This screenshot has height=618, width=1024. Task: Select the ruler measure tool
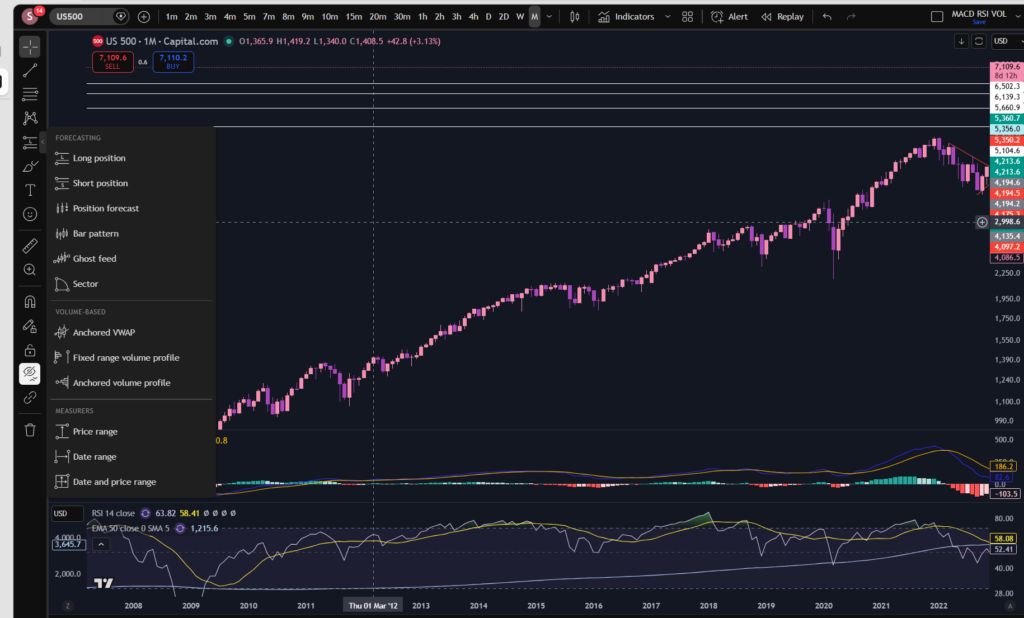(x=30, y=246)
